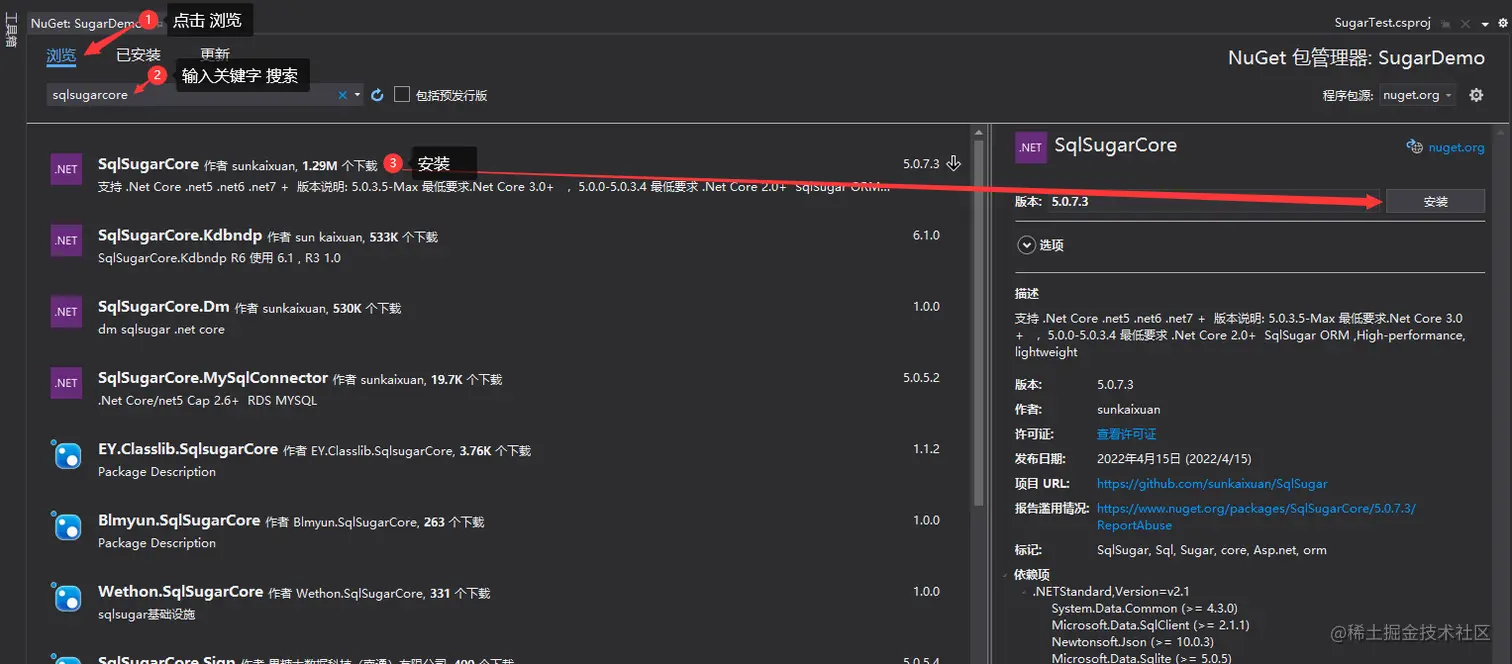This screenshot has height=664, width=1512.
Task: Select the SqlSugarCore.MySqlConnector package
Action: coord(500,387)
